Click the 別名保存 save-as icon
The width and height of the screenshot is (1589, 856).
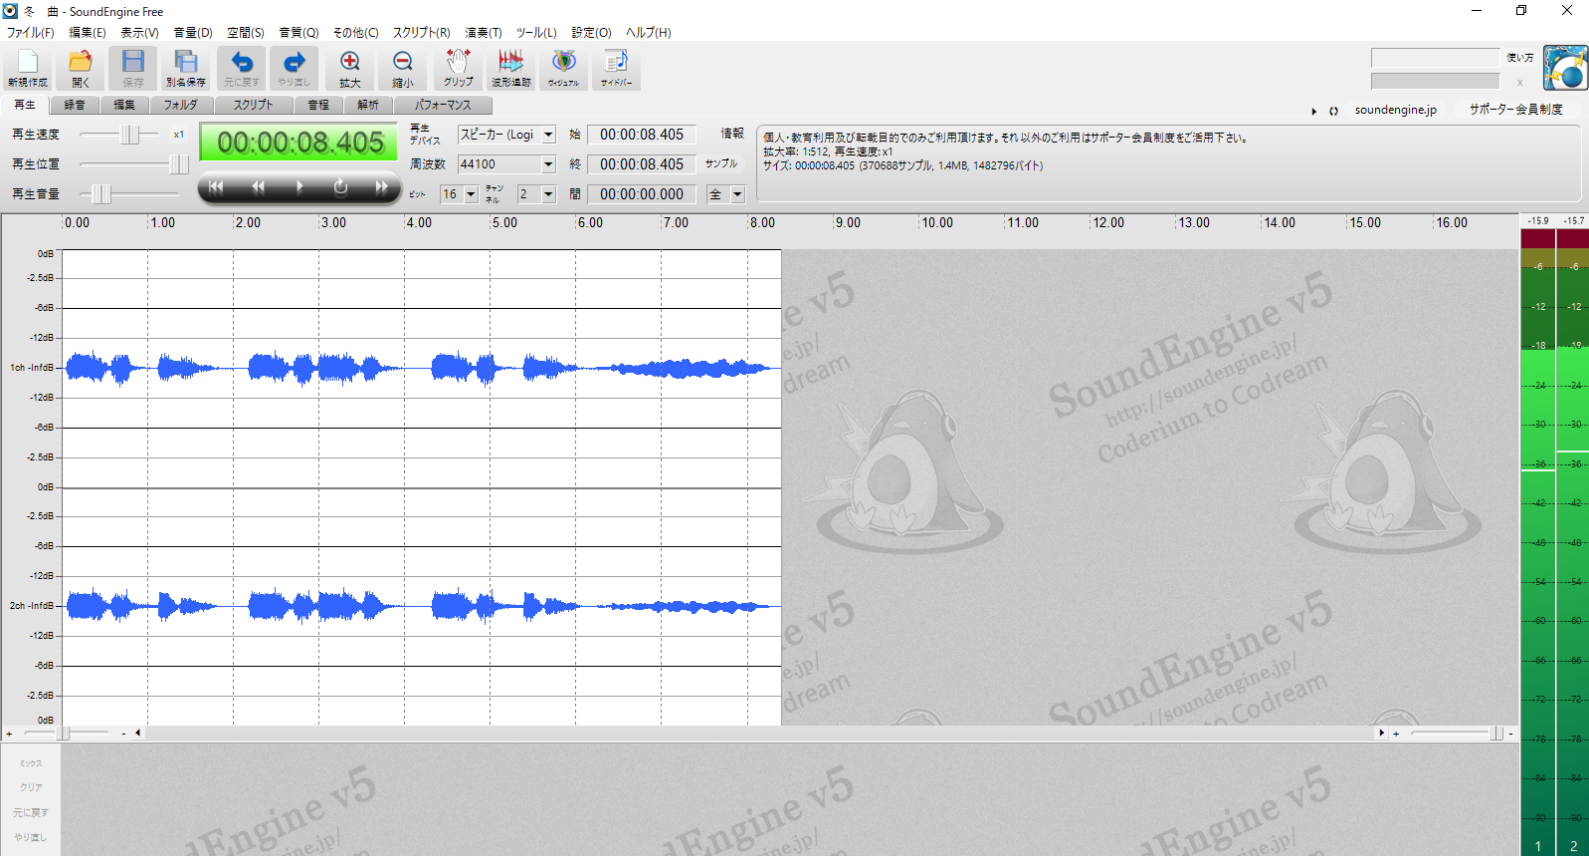coord(186,68)
